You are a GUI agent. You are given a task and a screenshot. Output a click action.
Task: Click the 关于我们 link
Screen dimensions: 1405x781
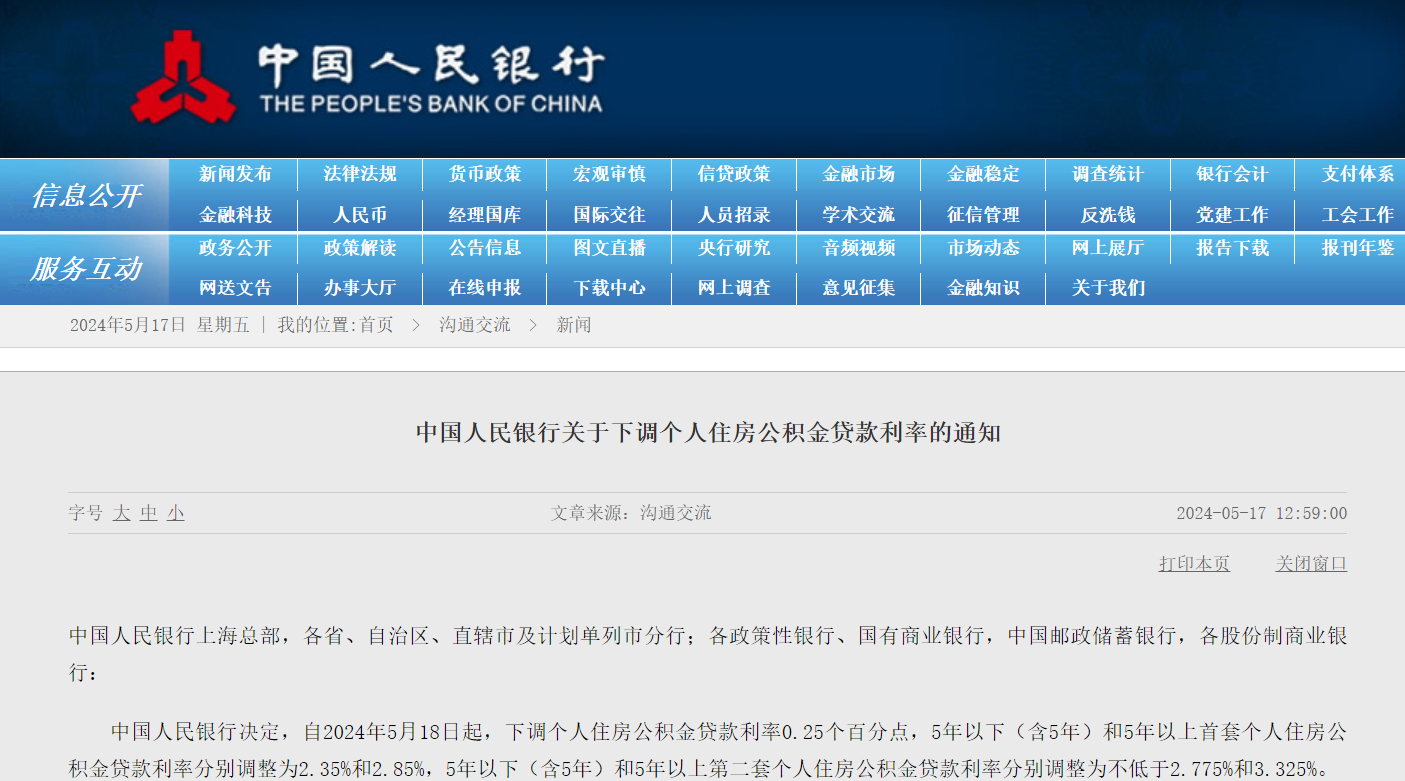(x=1108, y=288)
